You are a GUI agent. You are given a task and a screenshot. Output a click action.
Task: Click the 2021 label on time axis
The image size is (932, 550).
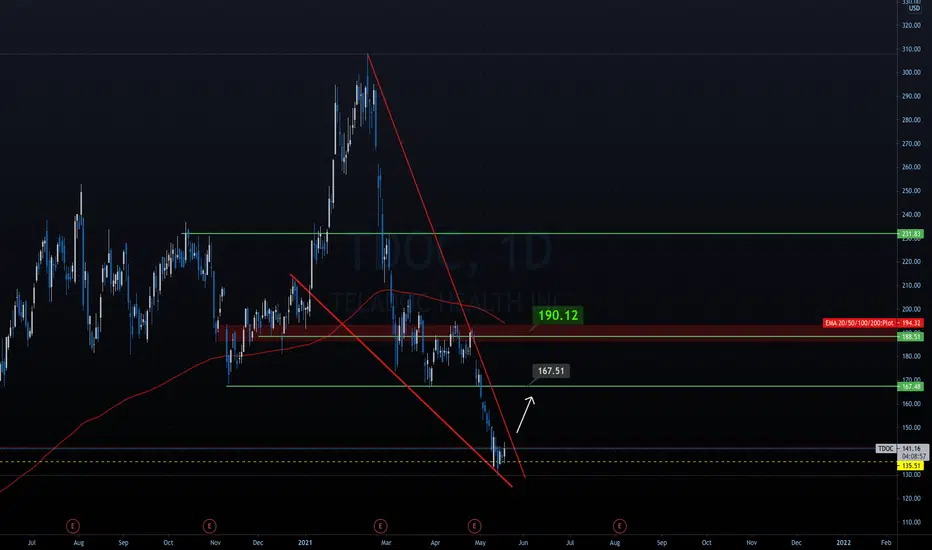[x=305, y=542]
